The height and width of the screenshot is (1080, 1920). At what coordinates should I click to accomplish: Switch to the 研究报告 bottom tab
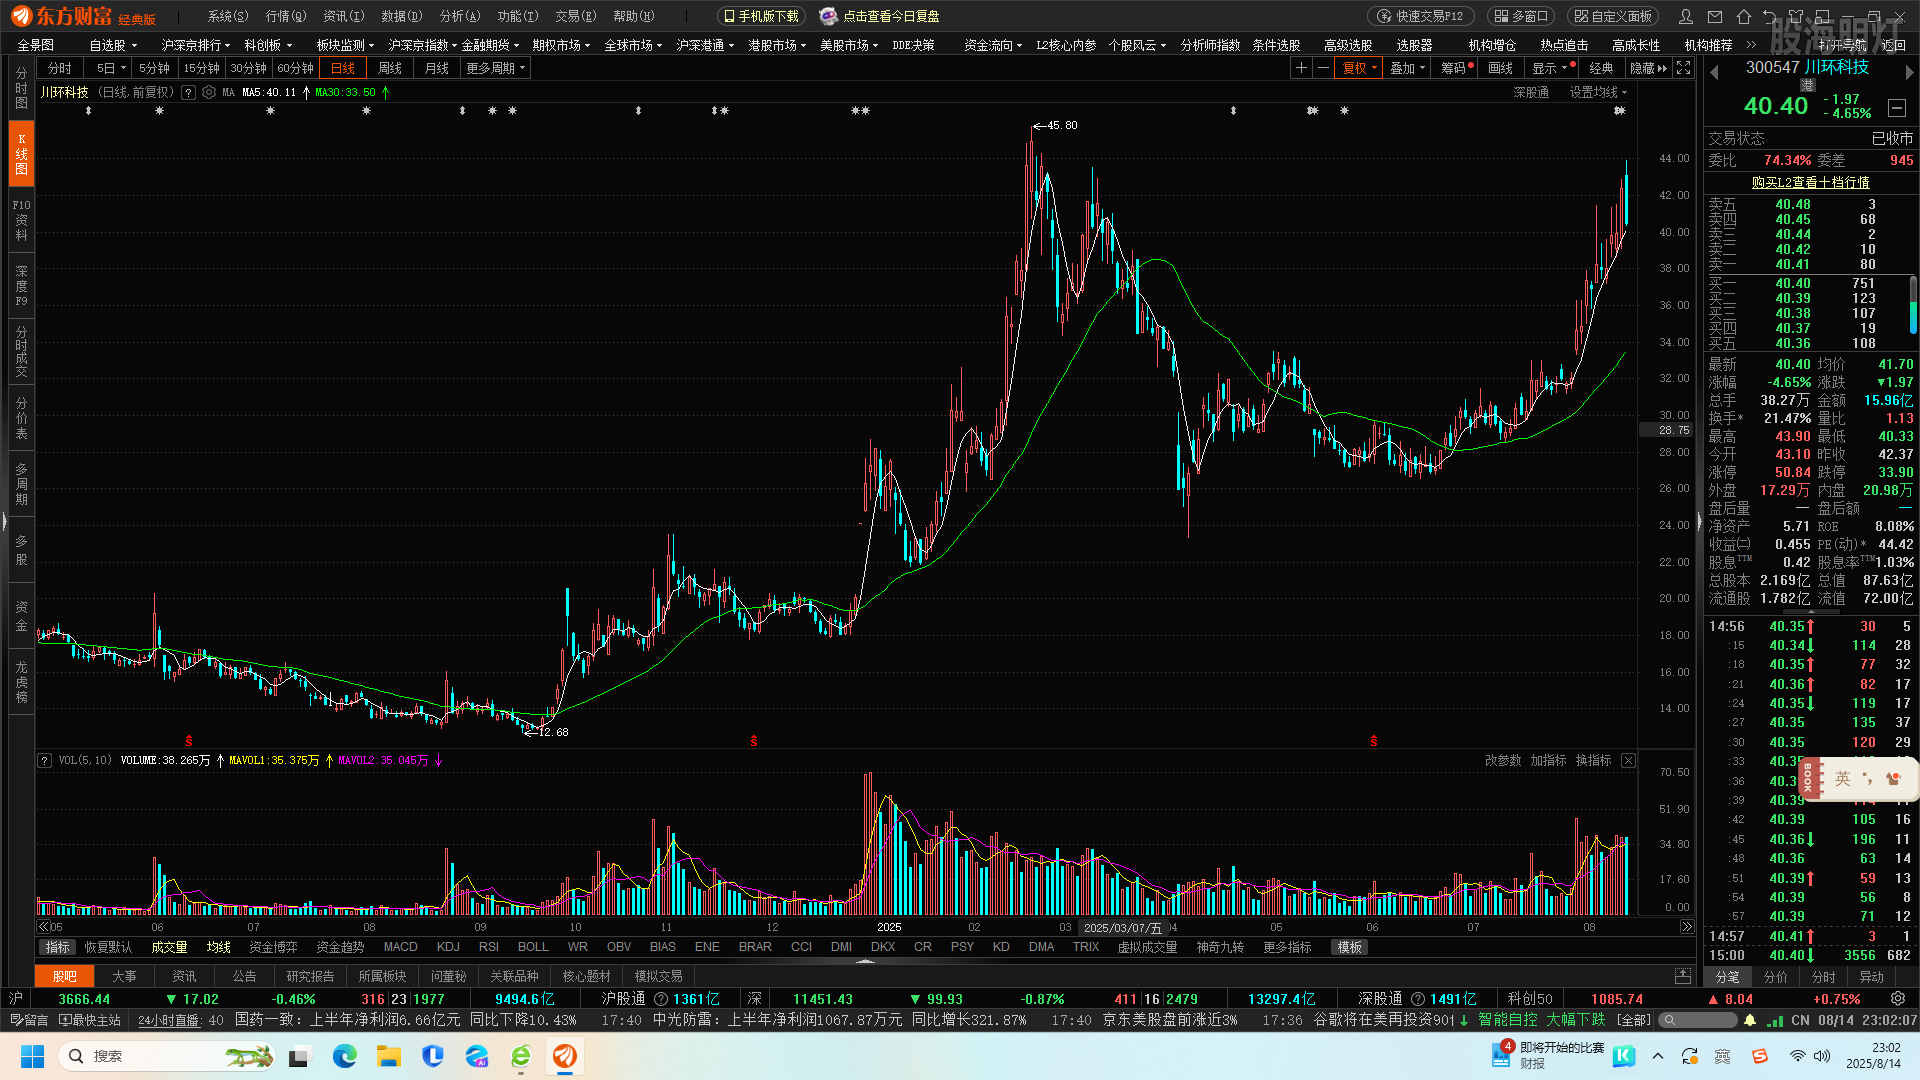pyautogui.click(x=310, y=976)
